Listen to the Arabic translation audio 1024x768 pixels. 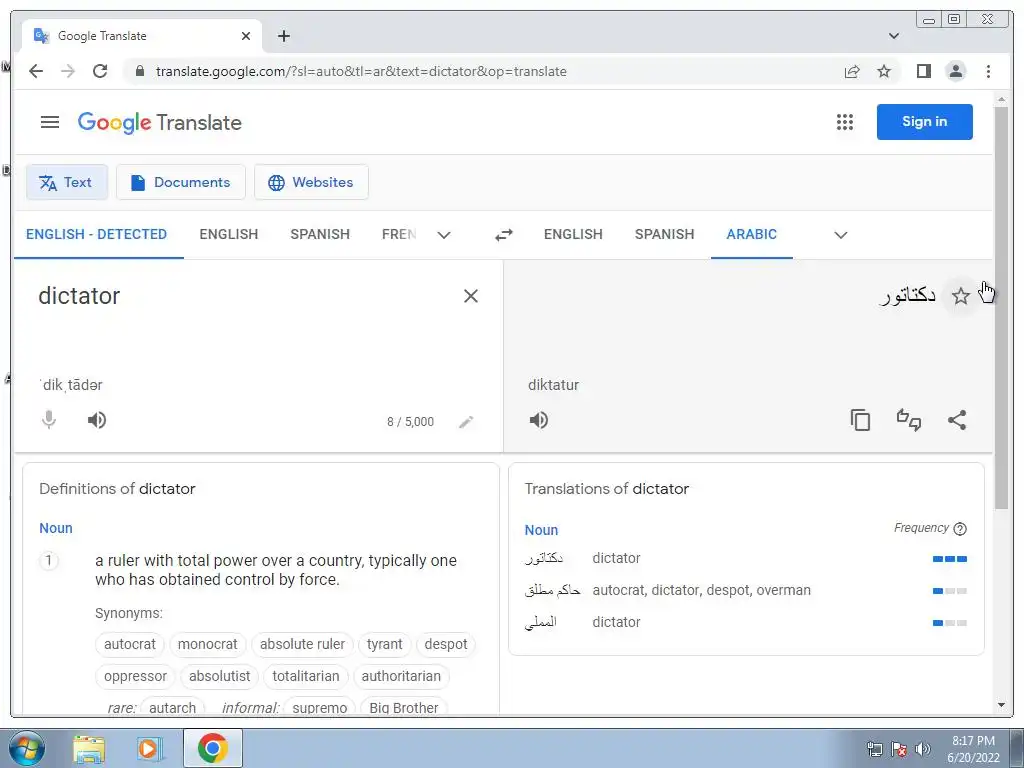(x=539, y=420)
